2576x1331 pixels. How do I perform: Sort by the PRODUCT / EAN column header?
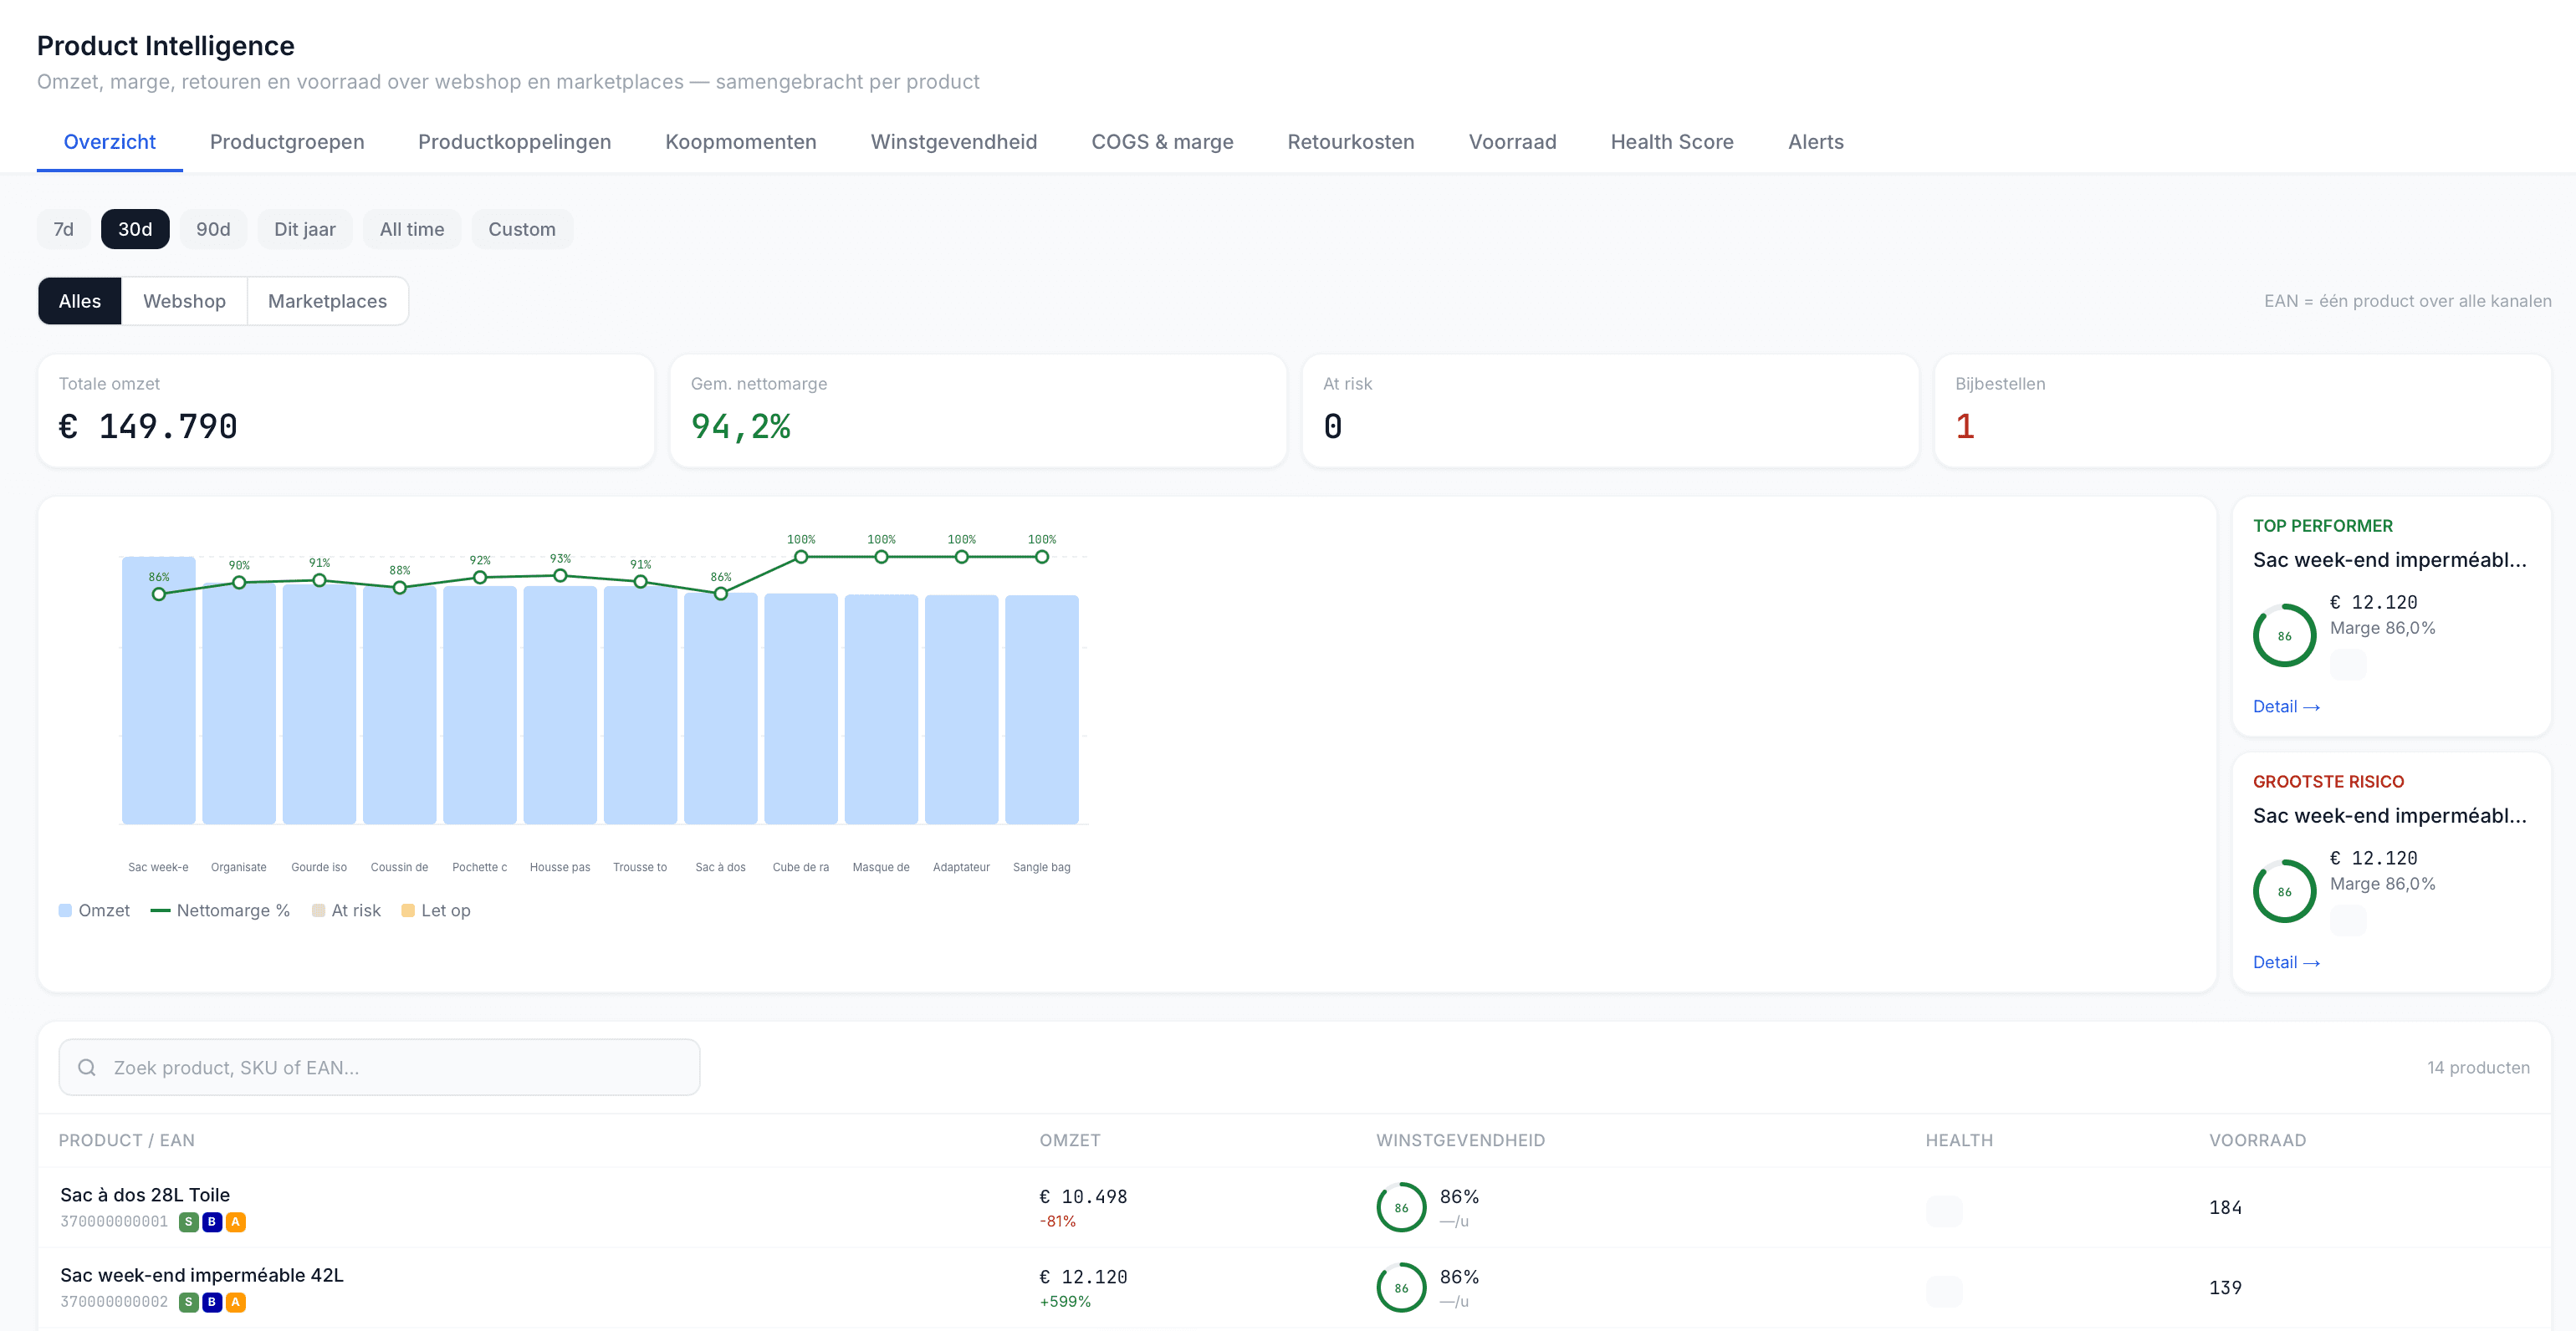tap(127, 1140)
